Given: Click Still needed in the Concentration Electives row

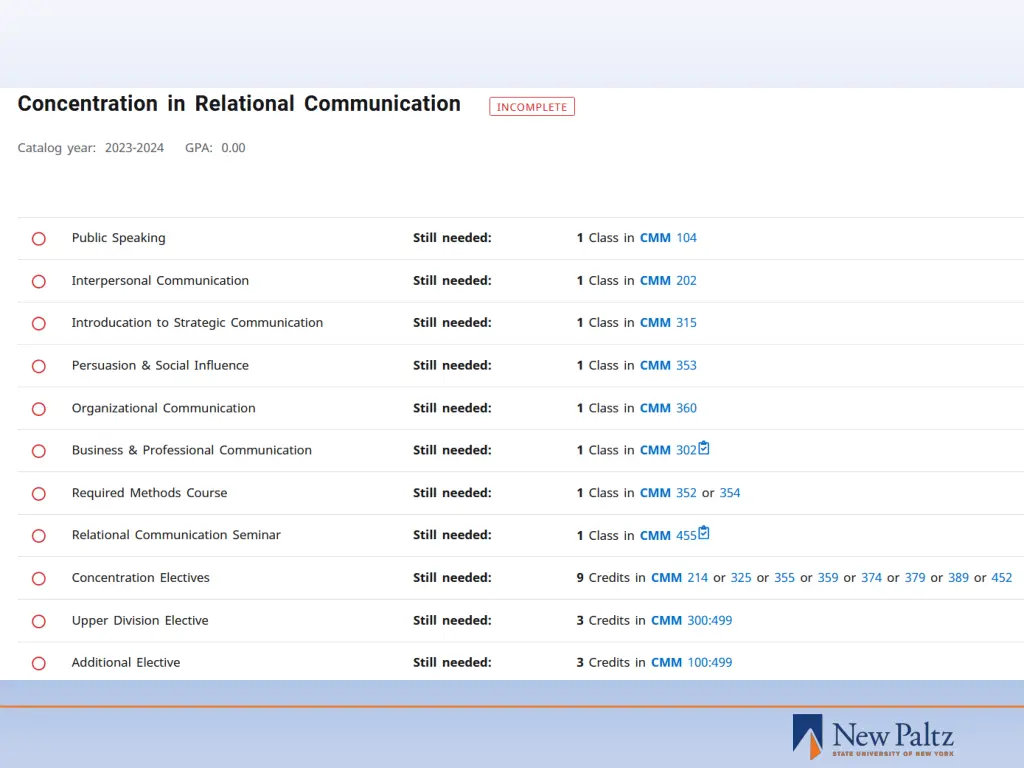Looking at the screenshot, I should coord(452,578).
